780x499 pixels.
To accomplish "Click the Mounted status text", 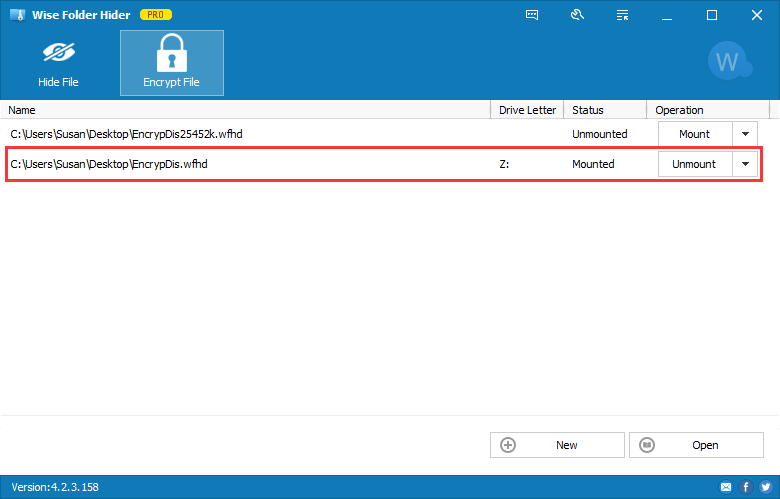I will coord(593,164).
